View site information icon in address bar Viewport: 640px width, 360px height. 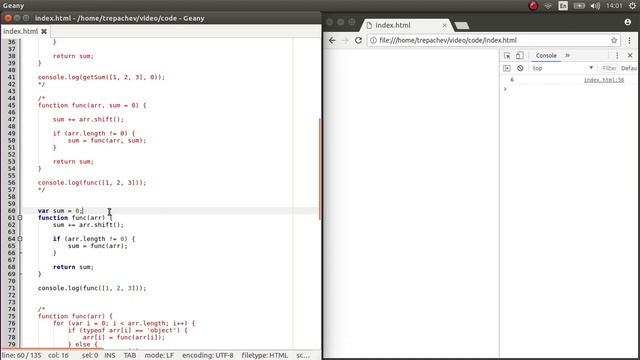(373, 40)
